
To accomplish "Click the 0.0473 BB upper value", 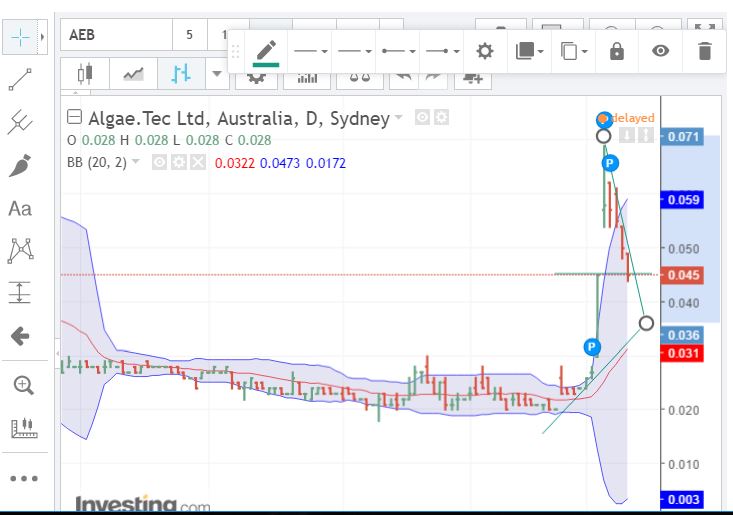I will pos(280,163).
